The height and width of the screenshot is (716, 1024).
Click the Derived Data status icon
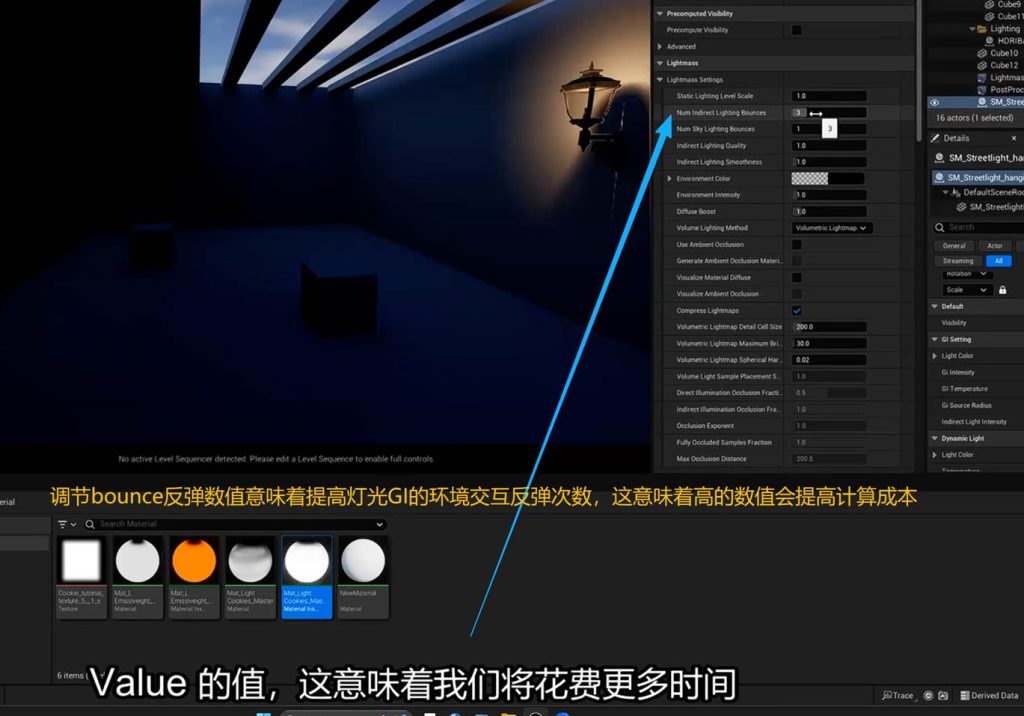(965, 695)
